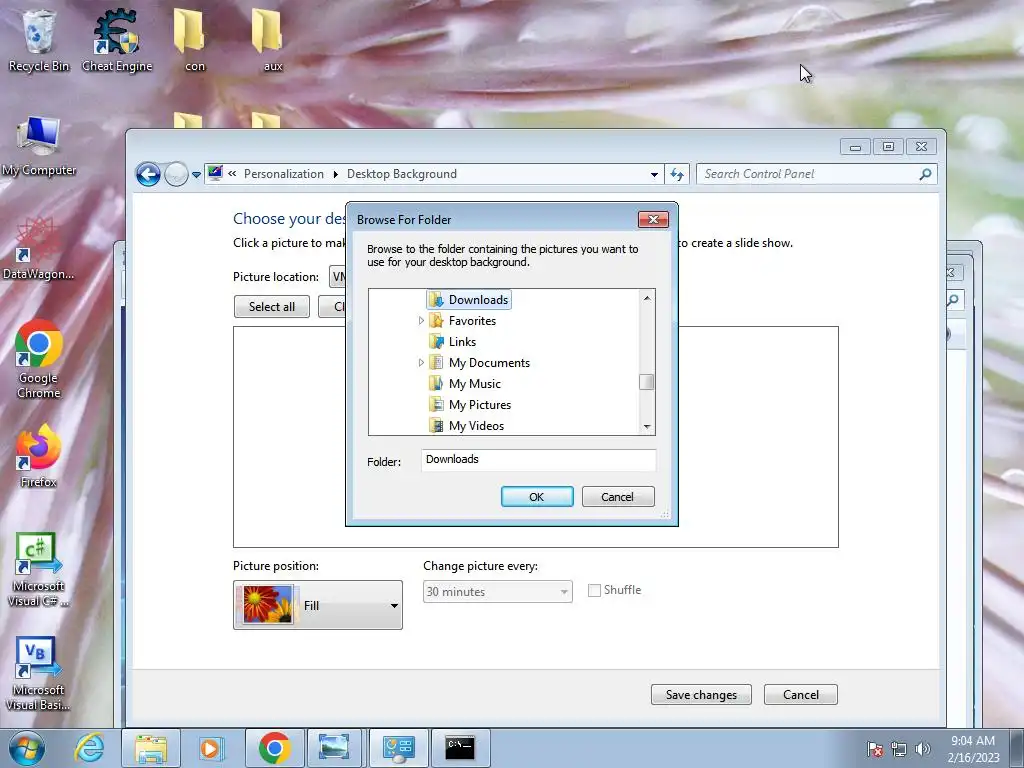
Task: Click the Select all button
Action: [272, 306]
